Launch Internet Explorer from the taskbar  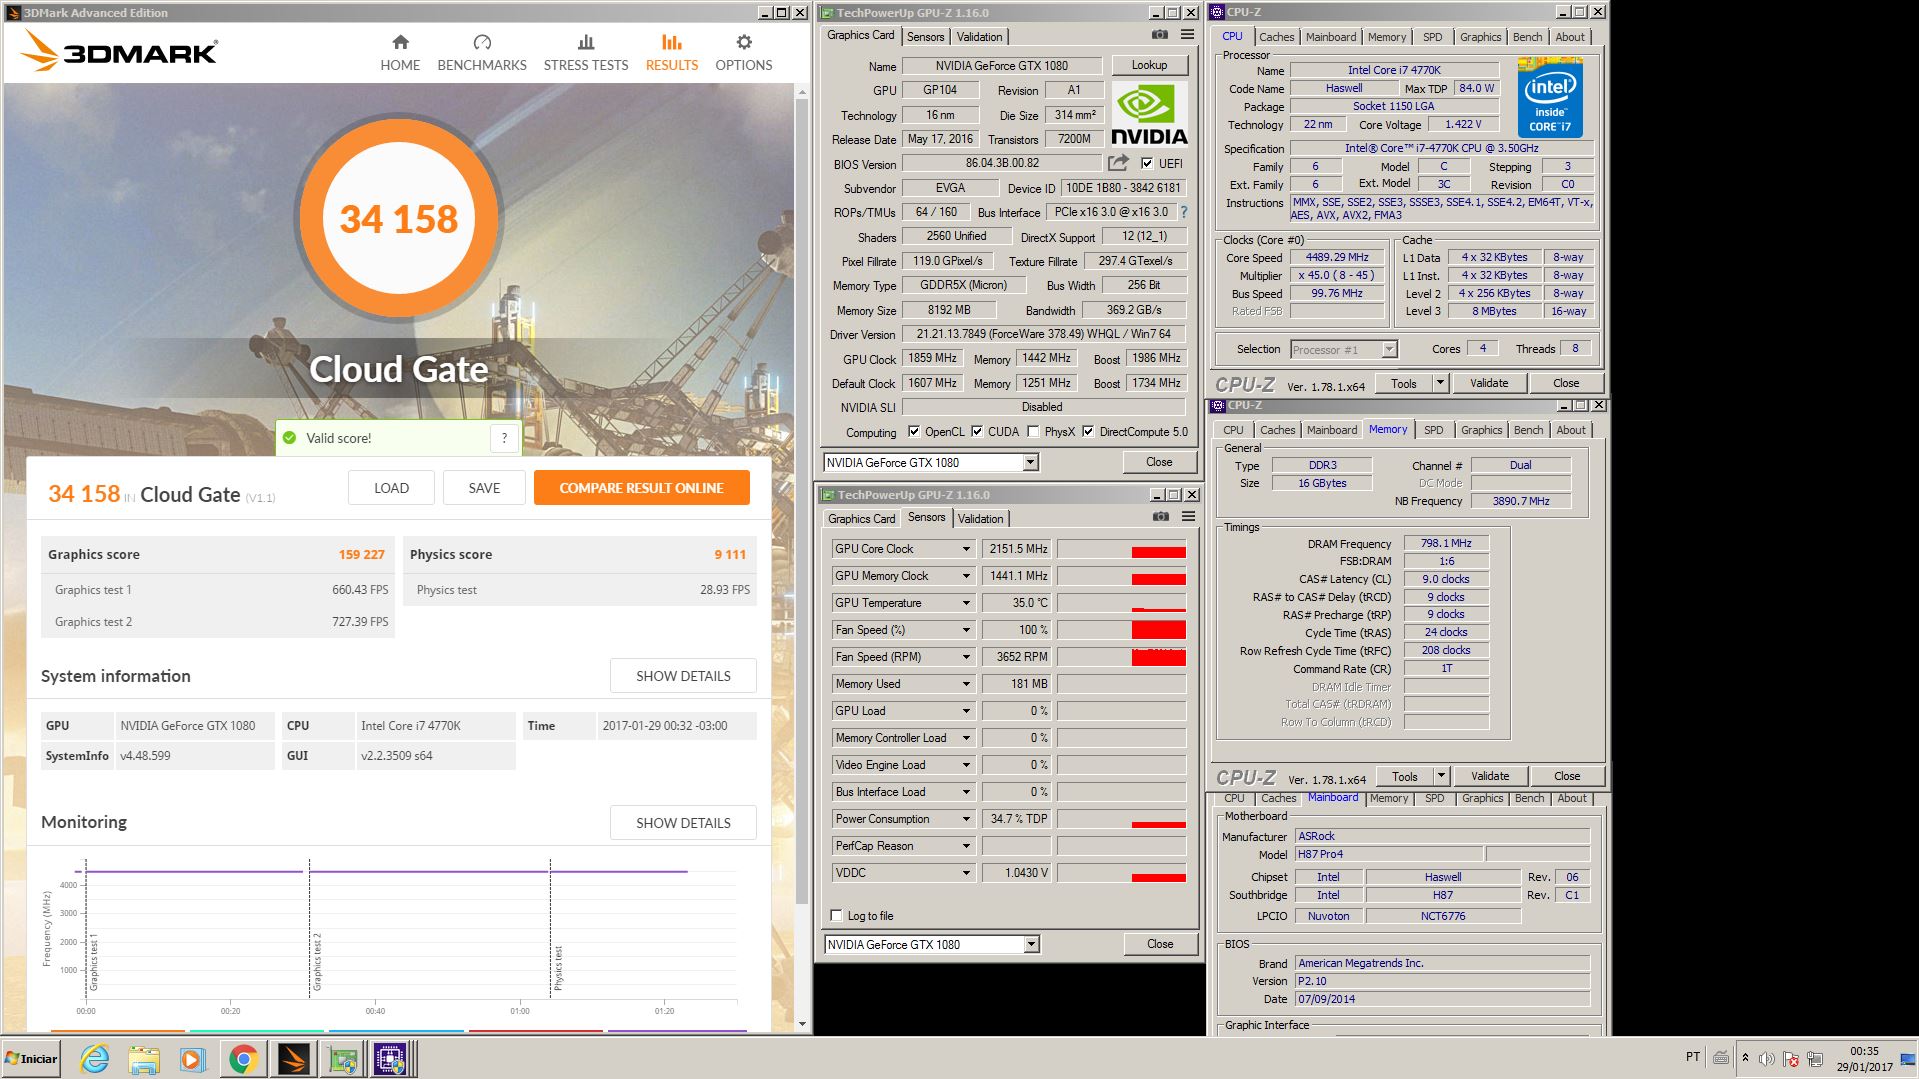pos(95,1059)
